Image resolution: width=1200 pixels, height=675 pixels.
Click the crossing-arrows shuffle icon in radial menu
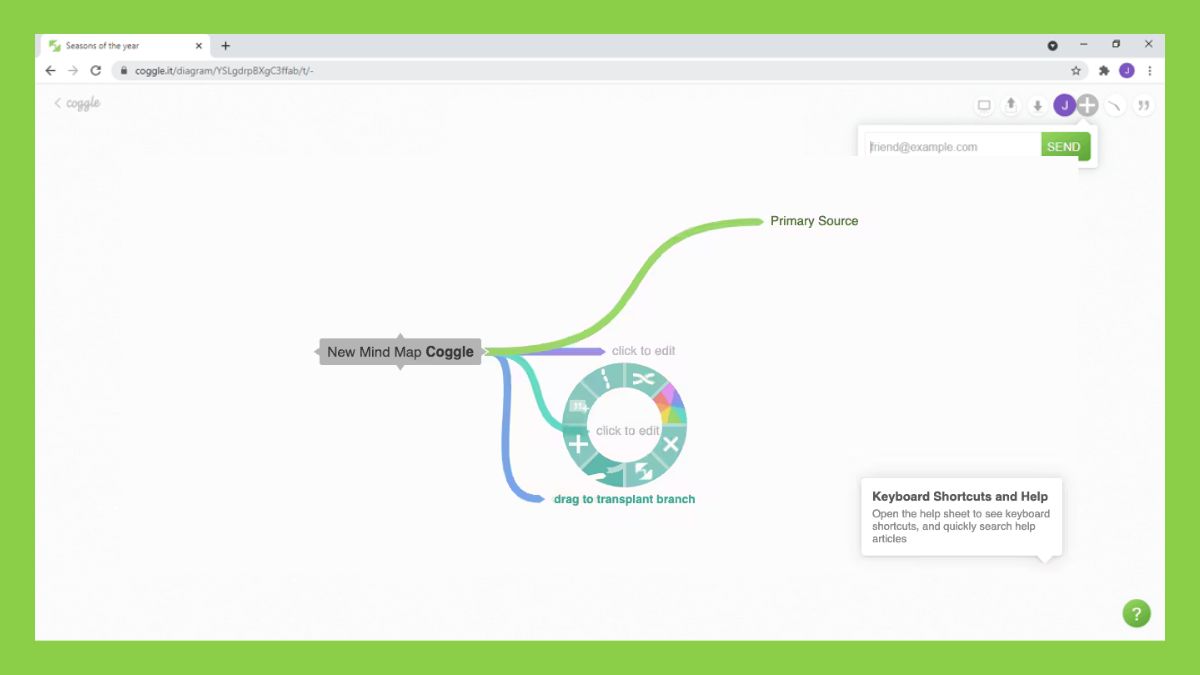pos(643,379)
